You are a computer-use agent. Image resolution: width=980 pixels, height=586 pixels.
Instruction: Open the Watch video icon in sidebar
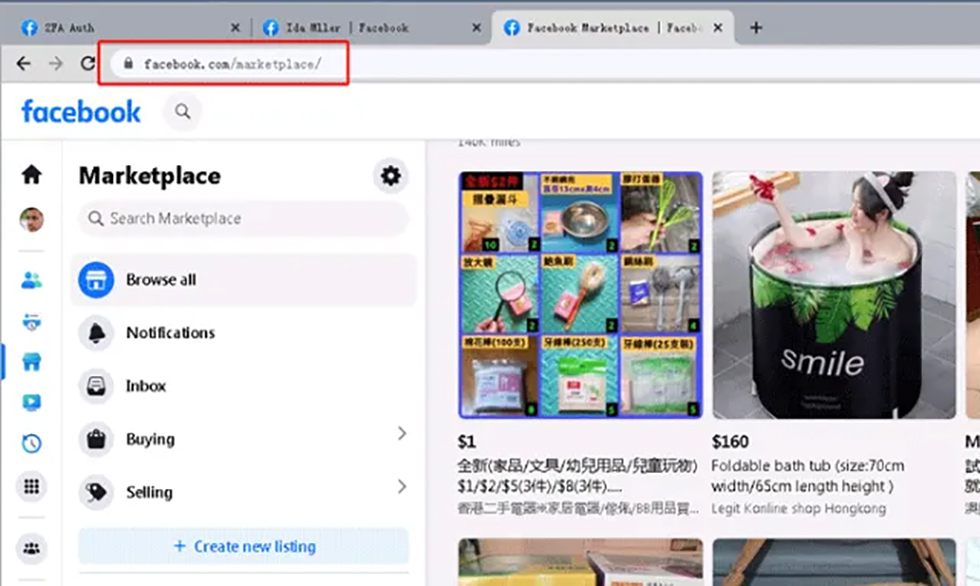tap(32, 402)
